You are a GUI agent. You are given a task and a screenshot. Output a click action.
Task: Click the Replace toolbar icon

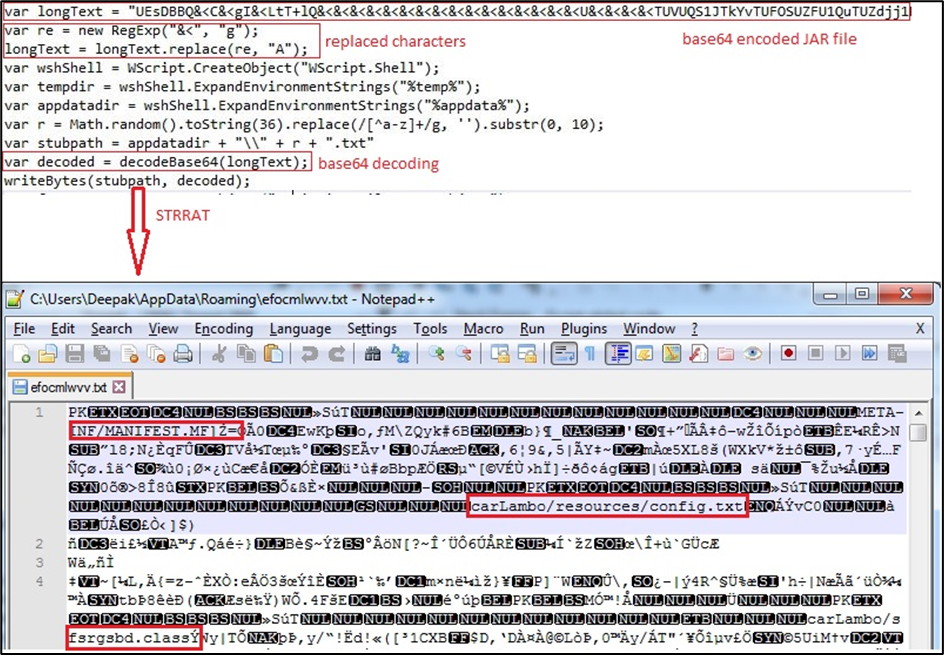point(399,353)
